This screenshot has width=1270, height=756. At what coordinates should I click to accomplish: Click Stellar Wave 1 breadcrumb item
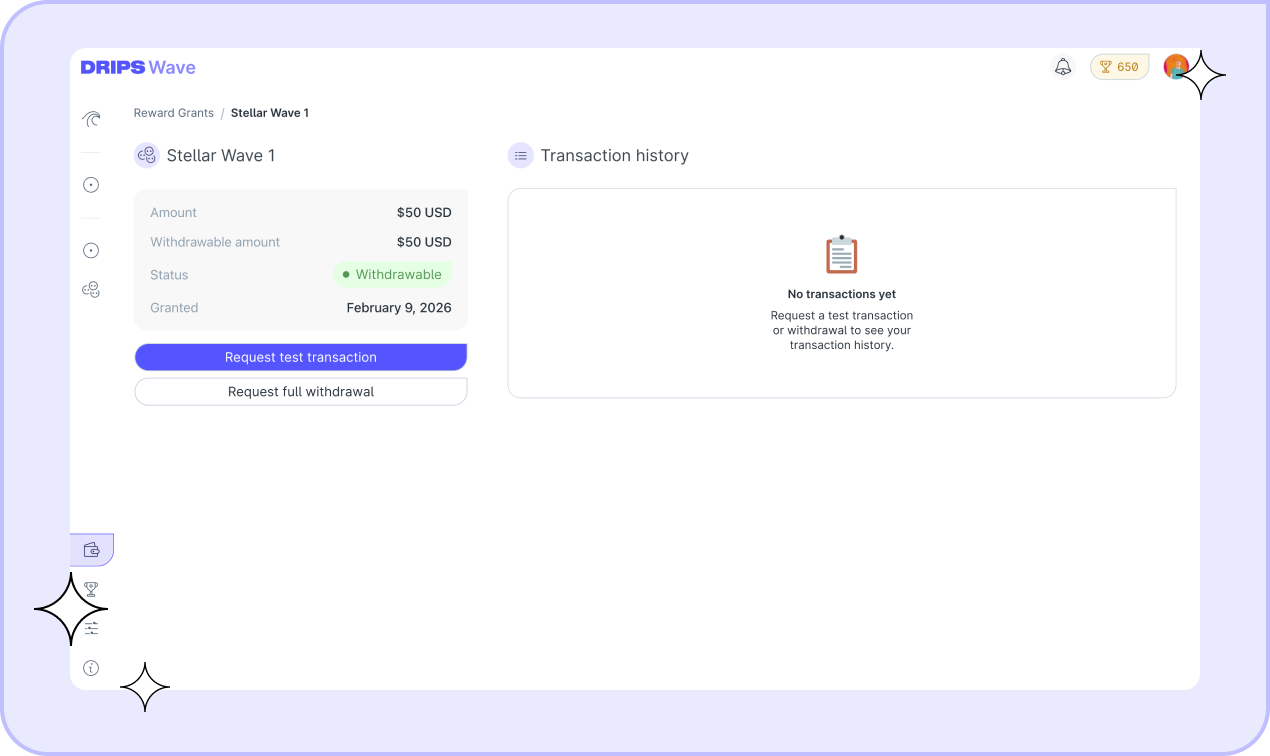(x=270, y=113)
